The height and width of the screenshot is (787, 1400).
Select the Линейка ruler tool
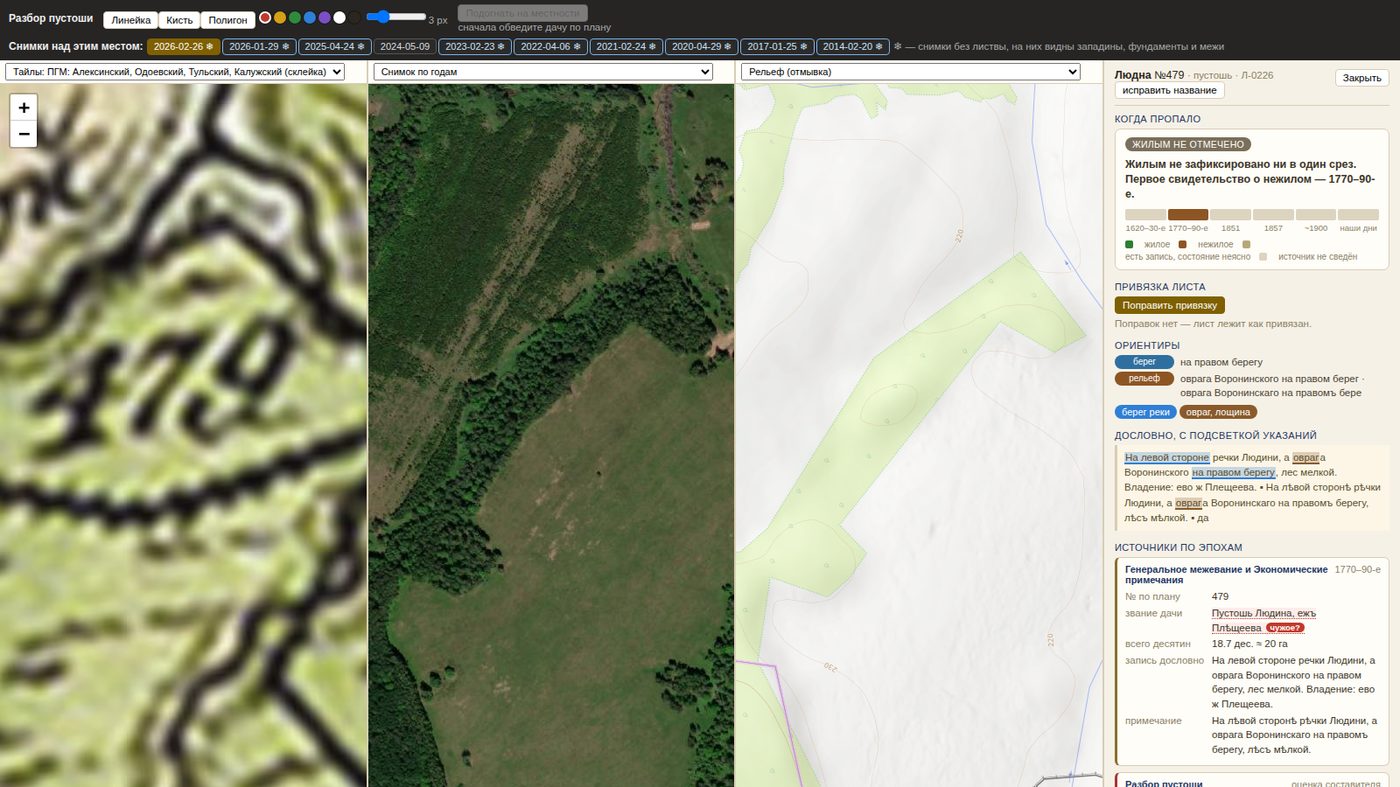pyautogui.click(x=132, y=20)
